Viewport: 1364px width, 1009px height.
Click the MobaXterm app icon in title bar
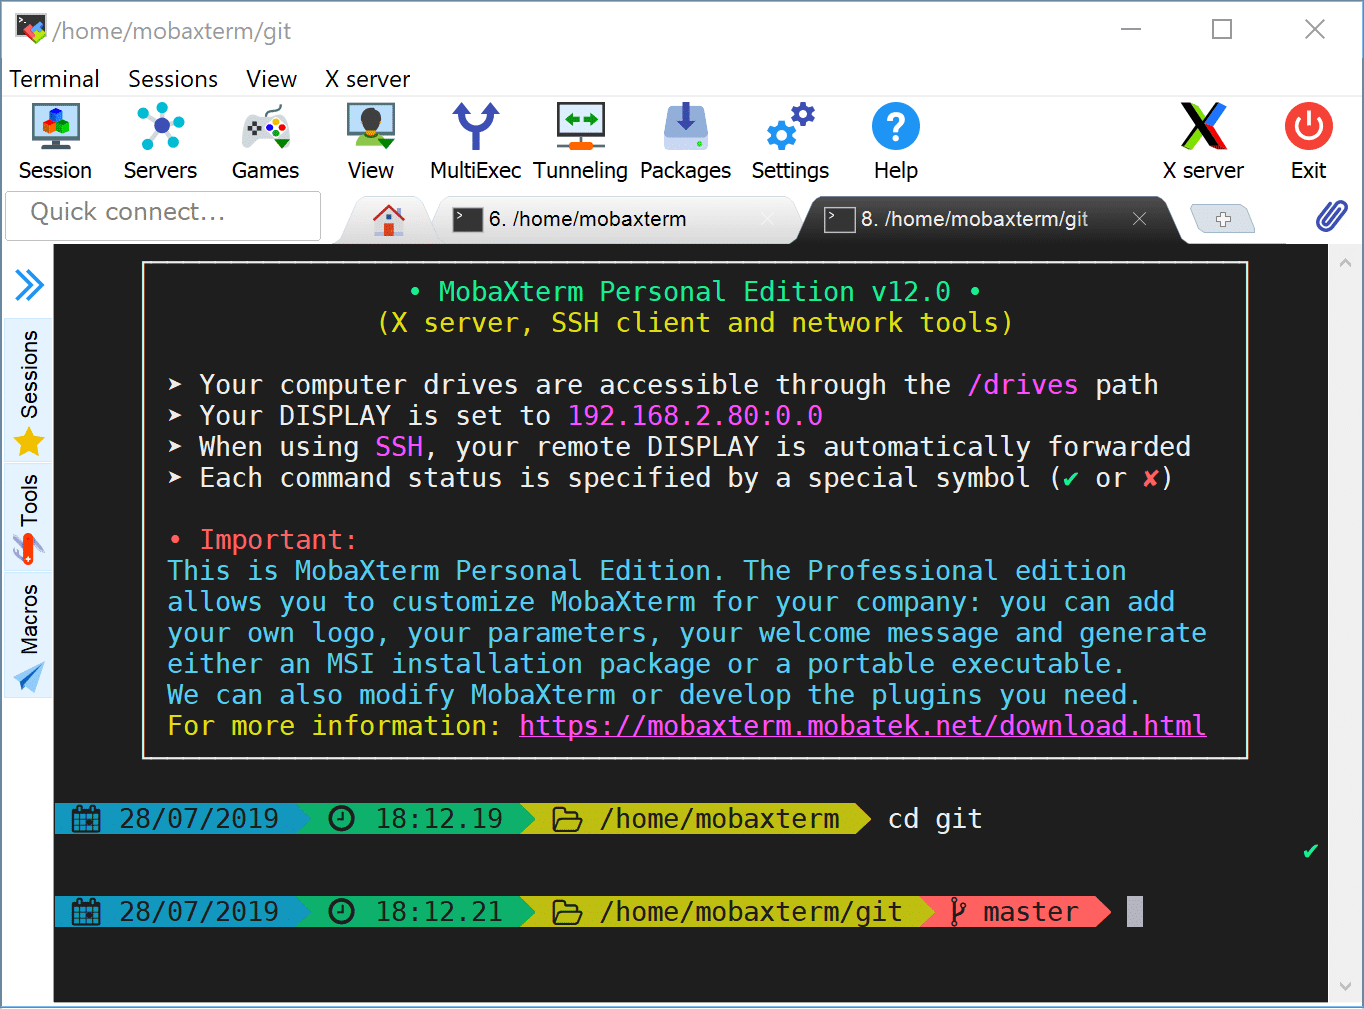31,29
